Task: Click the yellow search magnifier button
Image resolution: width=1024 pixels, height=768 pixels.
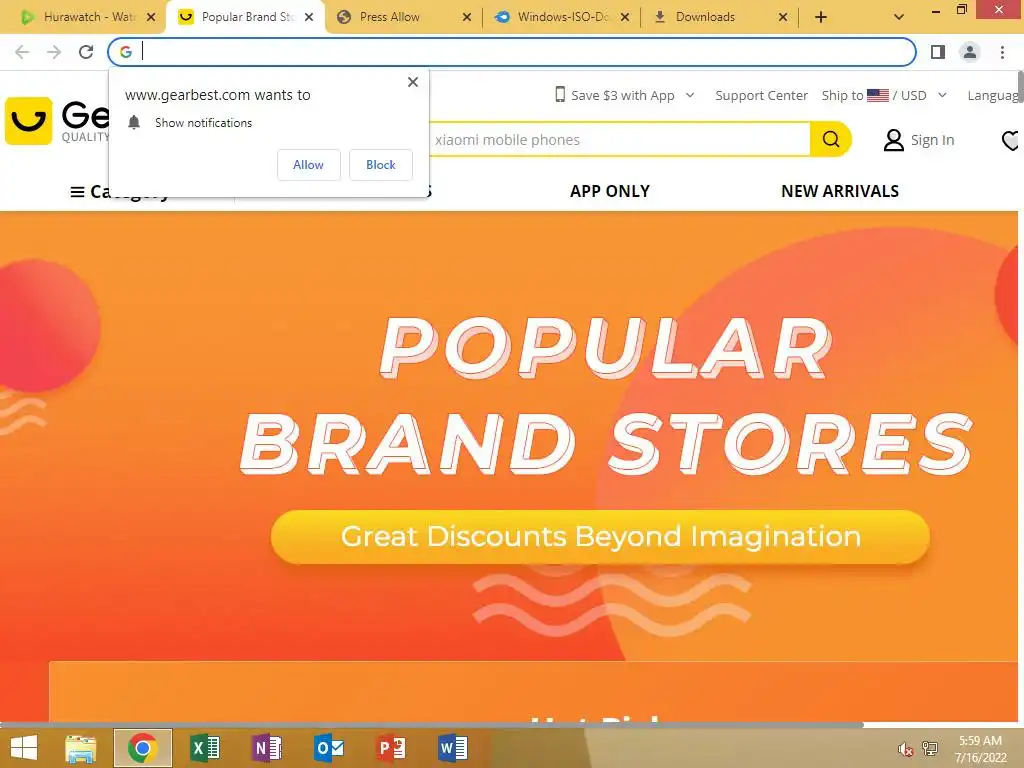Action: pyautogui.click(x=831, y=139)
